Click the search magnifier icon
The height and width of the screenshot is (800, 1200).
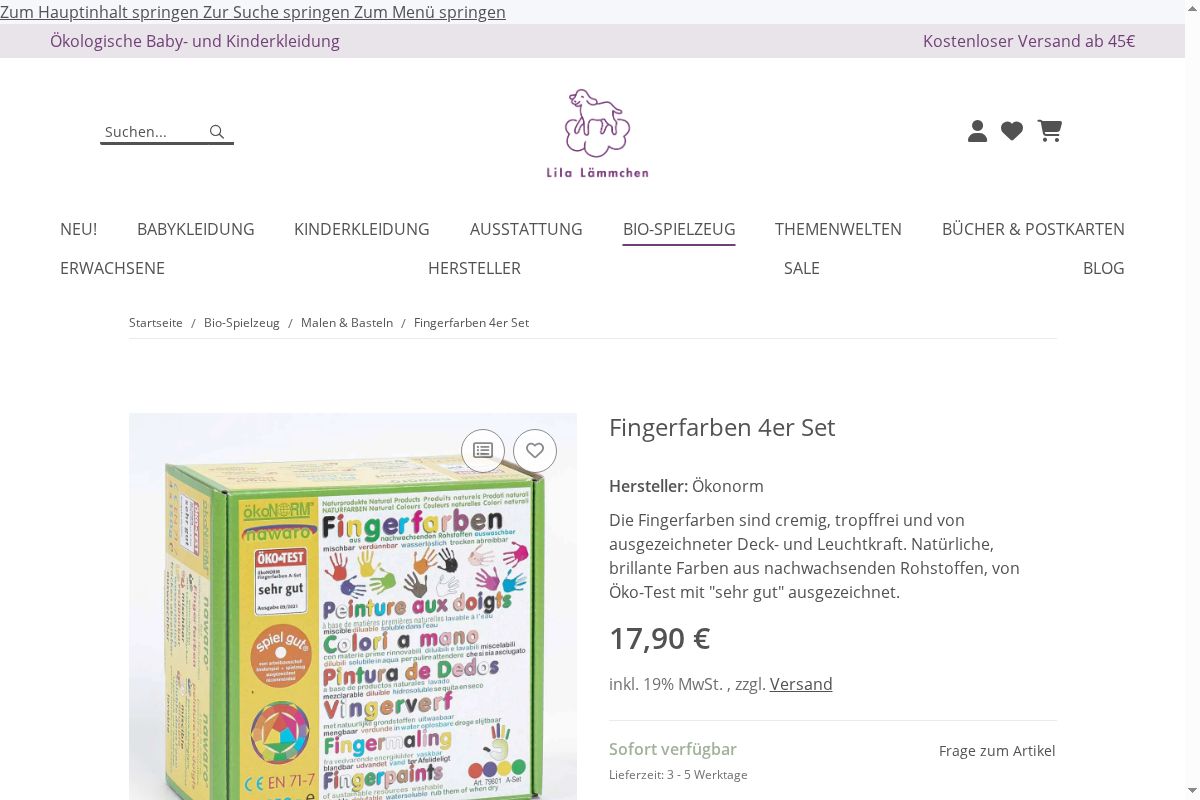pyautogui.click(x=217, y=132)
